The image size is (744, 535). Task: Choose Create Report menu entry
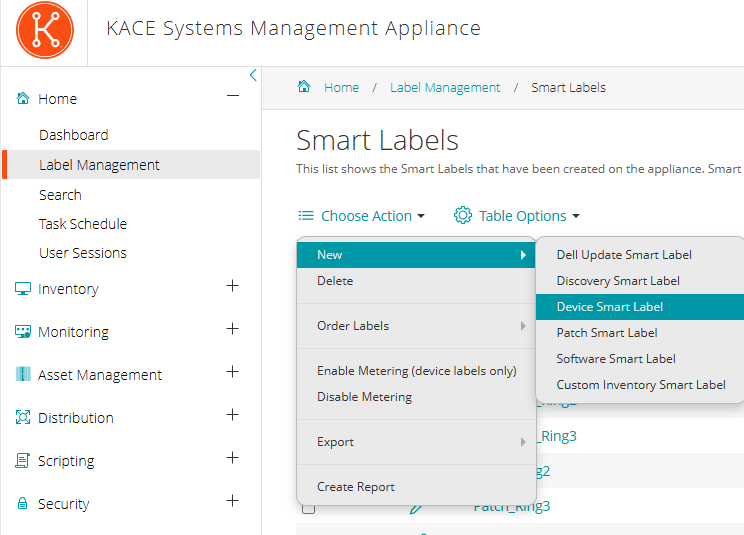356,487
